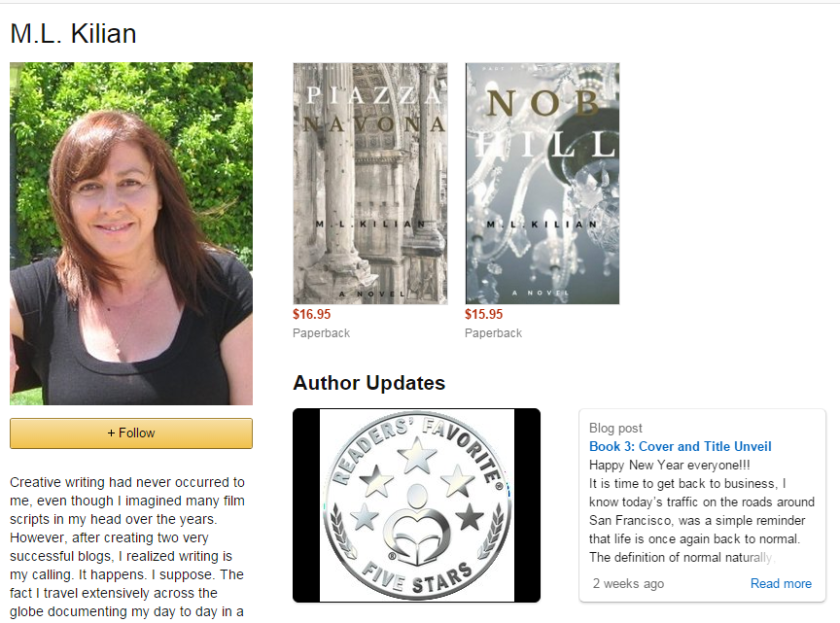Viewport: 840px width, 623px height.
Task: Click the + Follow button
Action: point(131,433)
